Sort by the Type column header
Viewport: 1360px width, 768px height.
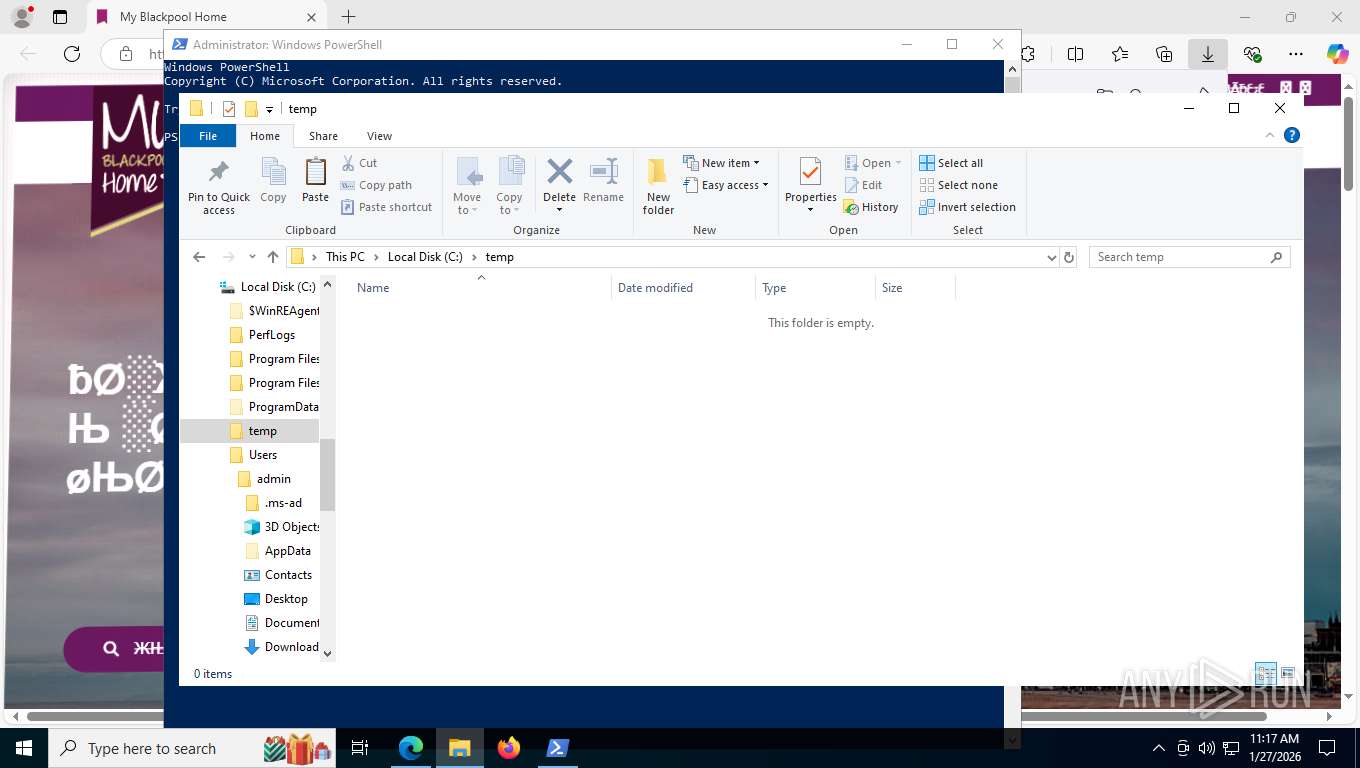814,287
